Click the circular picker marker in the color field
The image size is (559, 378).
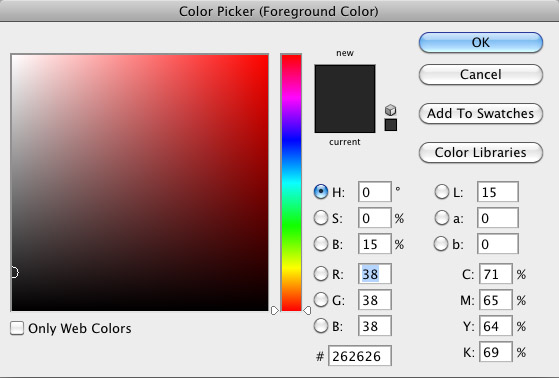pyautogui.click(x=14, y=272)
